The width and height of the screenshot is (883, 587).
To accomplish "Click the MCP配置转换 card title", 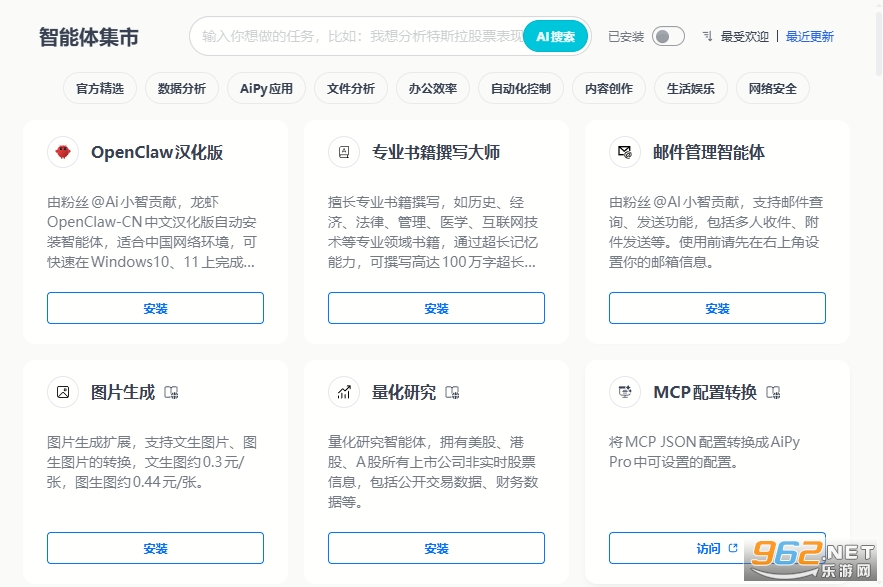I will tap(705, 392).
